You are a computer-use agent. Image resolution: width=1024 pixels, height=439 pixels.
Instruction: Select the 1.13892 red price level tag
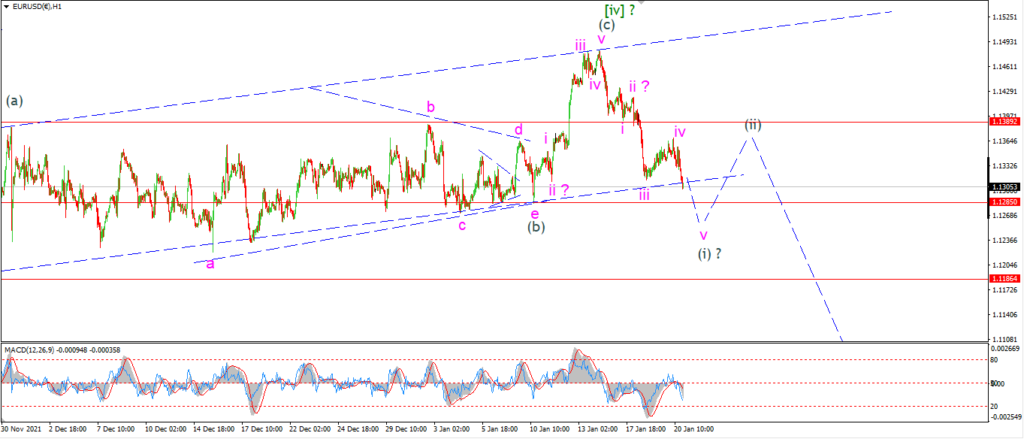tap(1002, 122)
